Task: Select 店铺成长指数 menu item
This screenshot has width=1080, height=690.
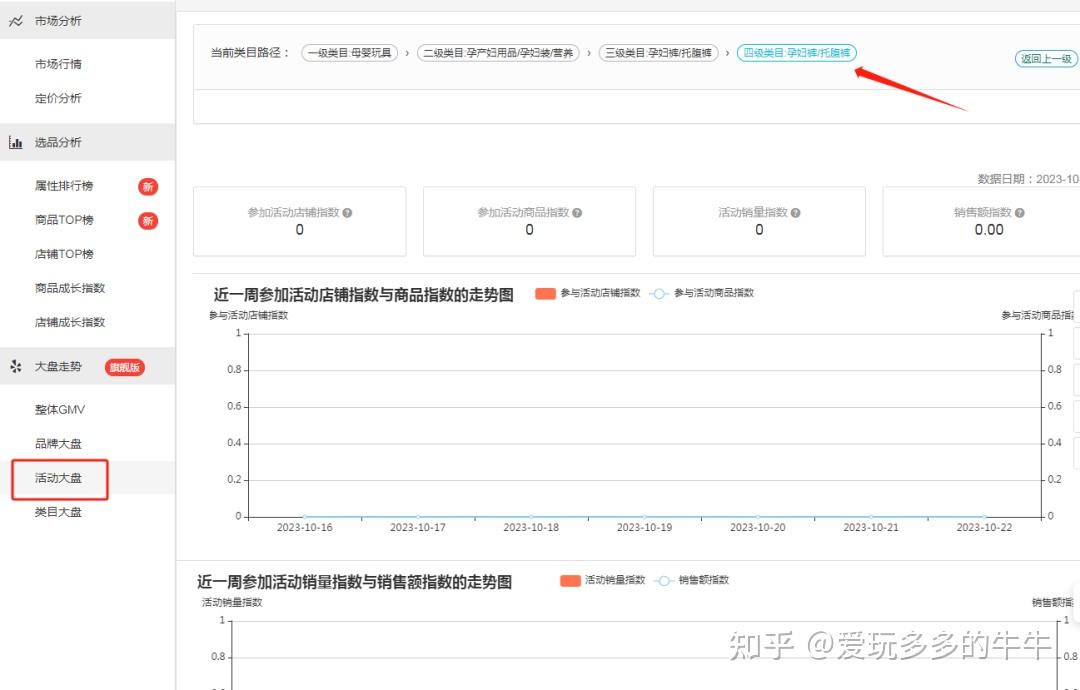Action: pyautogui.click(x=70, y=322)
